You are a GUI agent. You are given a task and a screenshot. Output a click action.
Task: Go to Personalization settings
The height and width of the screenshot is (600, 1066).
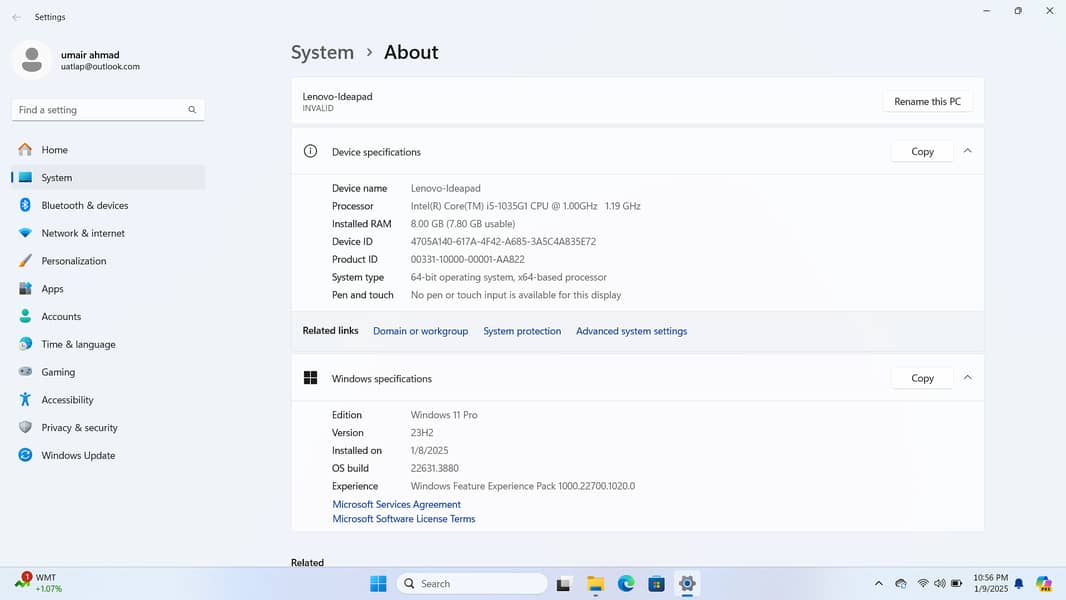[x=73, y=261]
